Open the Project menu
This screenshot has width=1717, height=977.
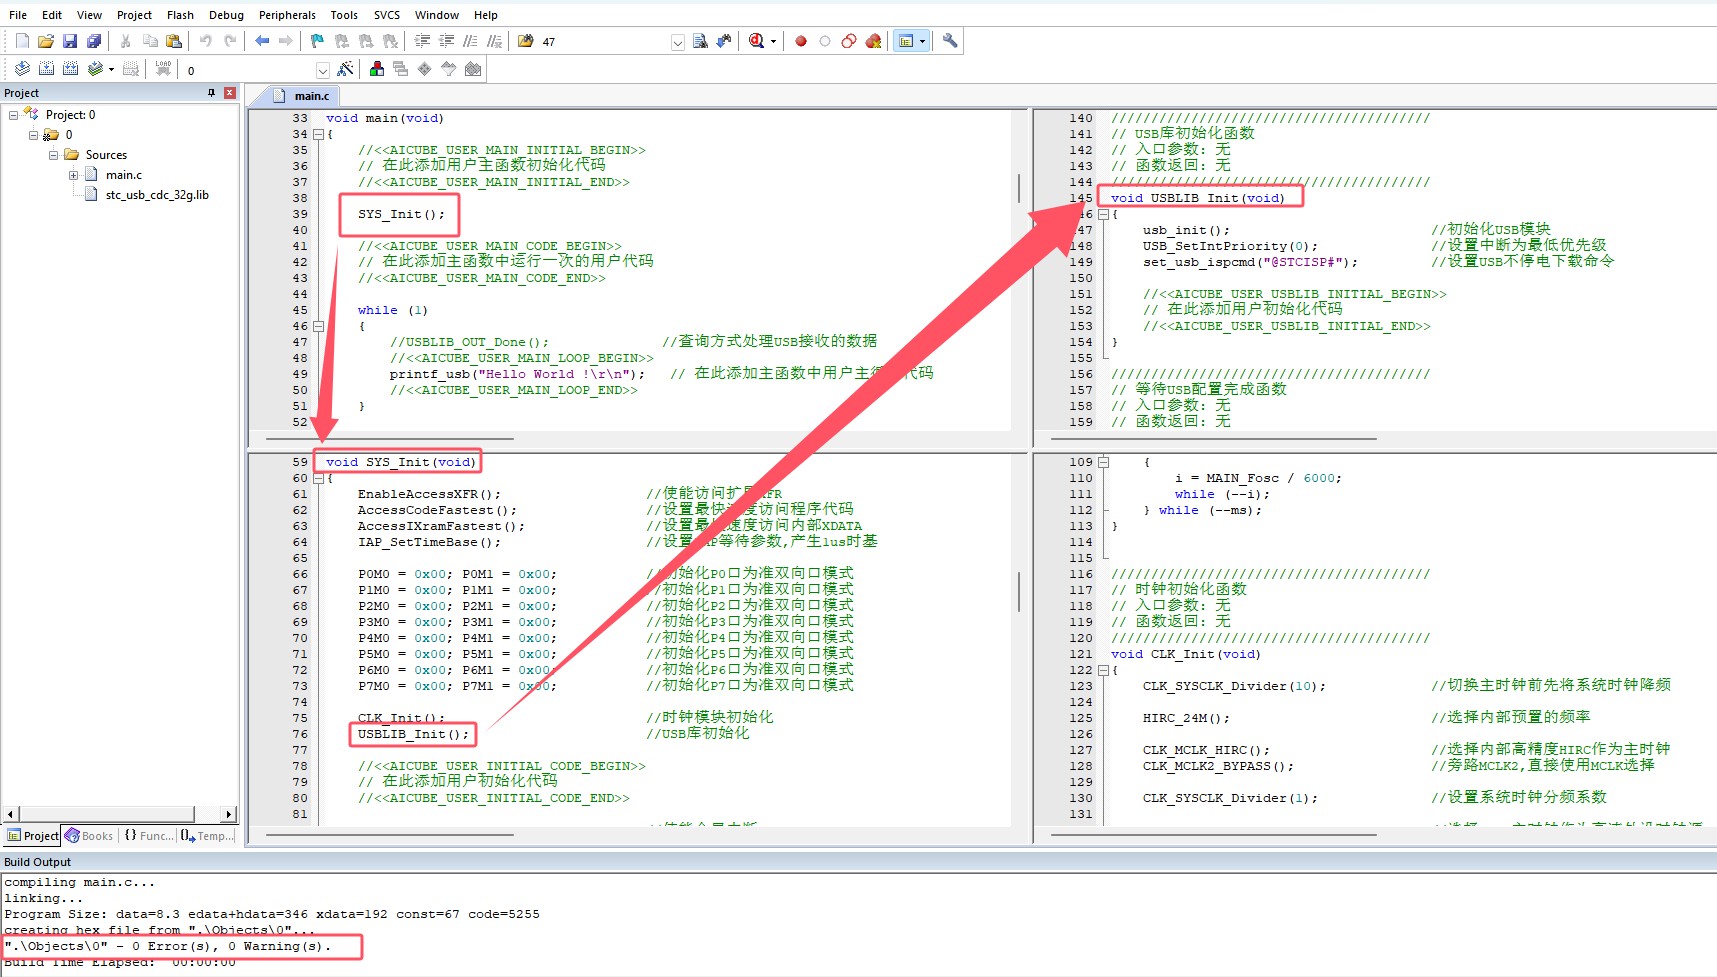[x=134, y=15]
